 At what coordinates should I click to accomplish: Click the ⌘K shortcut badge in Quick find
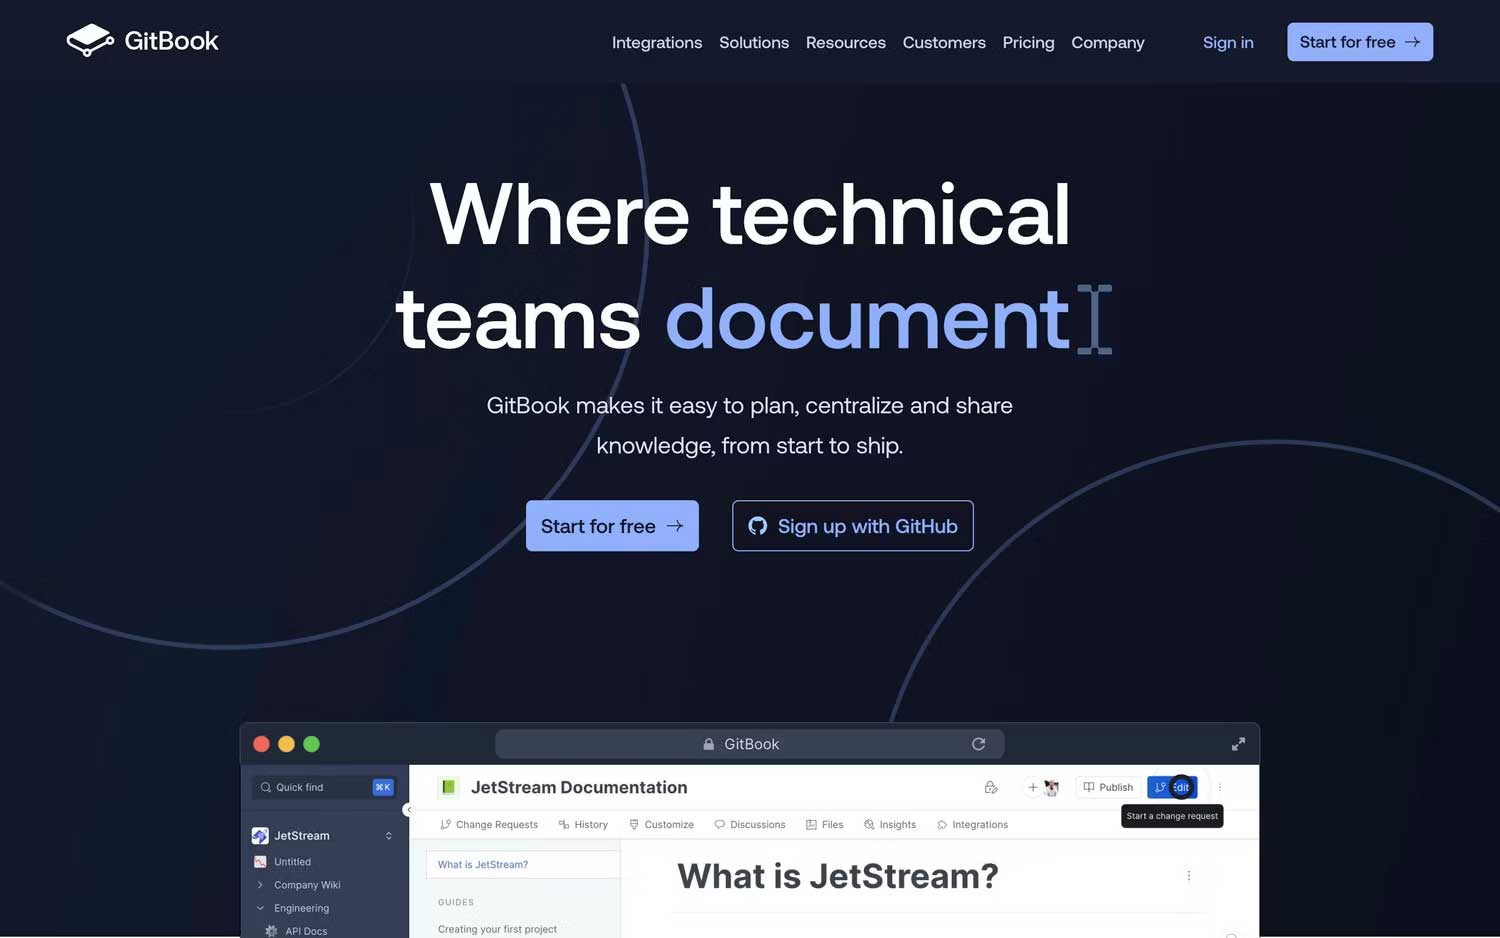pos(383,787)
